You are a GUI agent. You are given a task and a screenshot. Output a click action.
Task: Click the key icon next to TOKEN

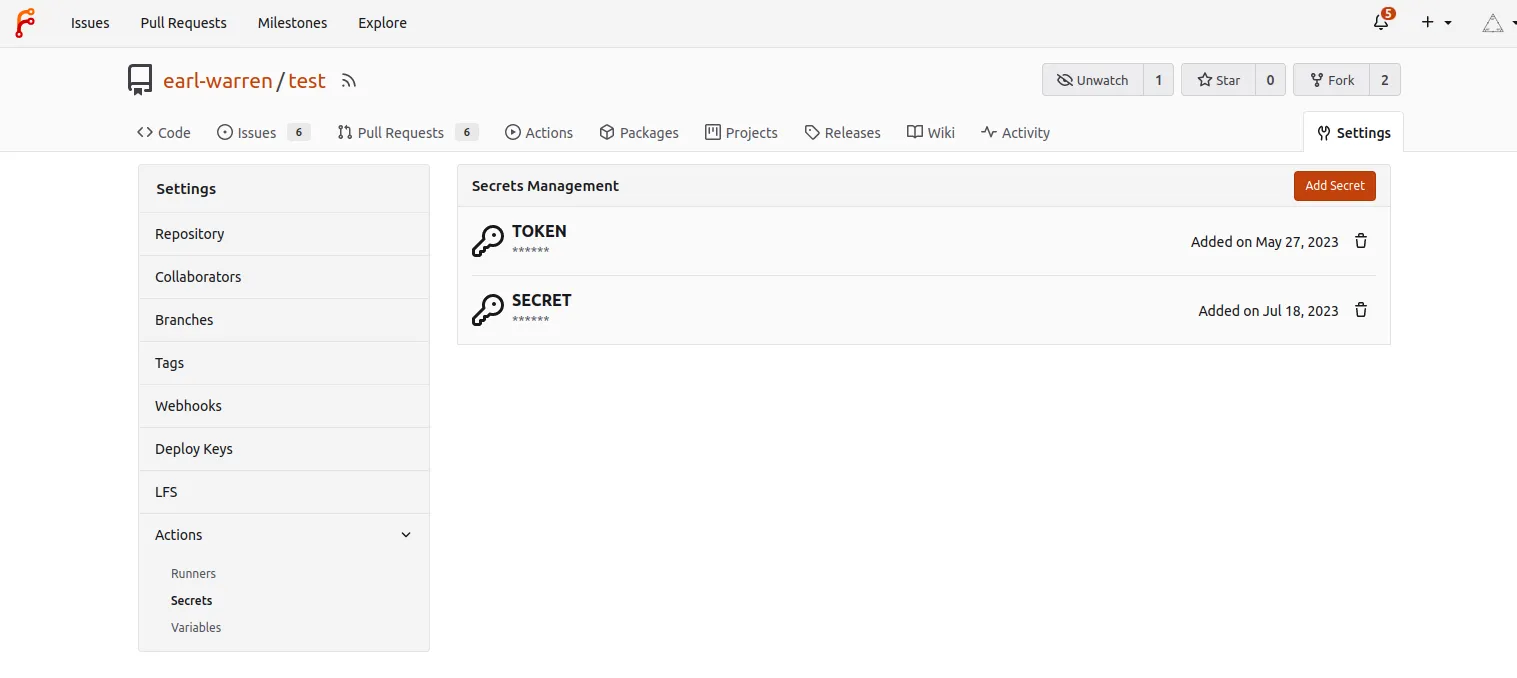click(x=487, y=241)
